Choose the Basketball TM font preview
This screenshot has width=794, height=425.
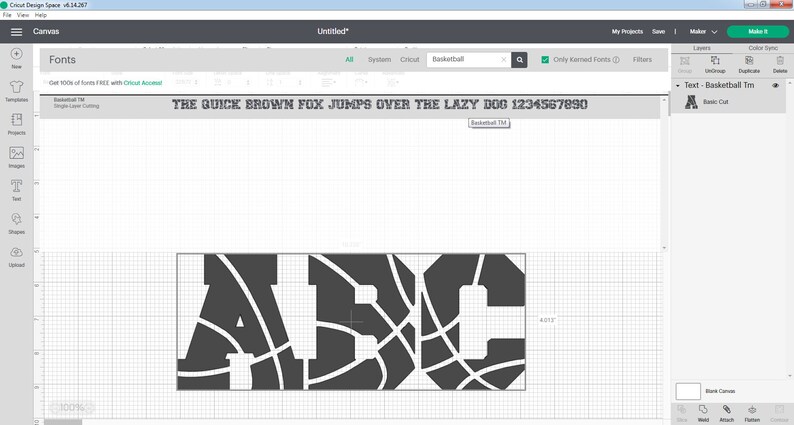click(379, 105)
